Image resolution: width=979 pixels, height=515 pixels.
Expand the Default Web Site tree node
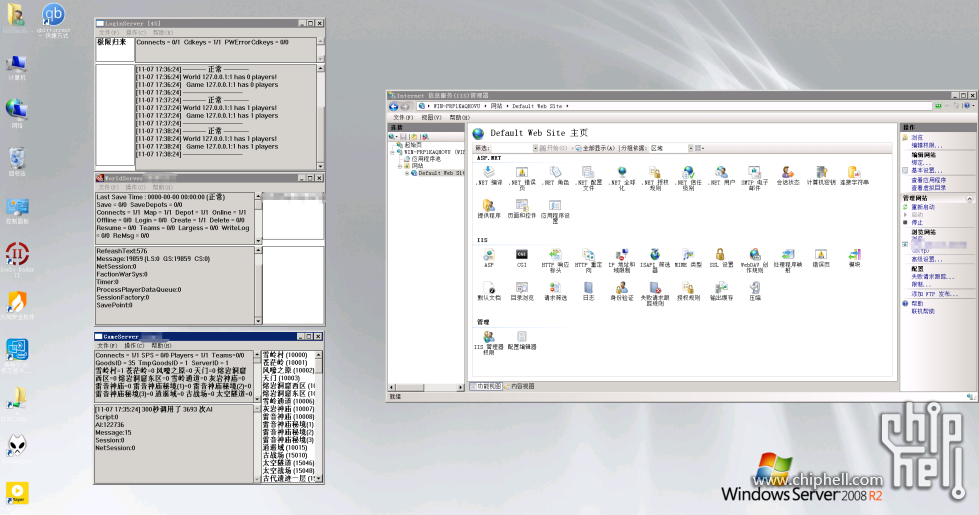tap(407, 173)
